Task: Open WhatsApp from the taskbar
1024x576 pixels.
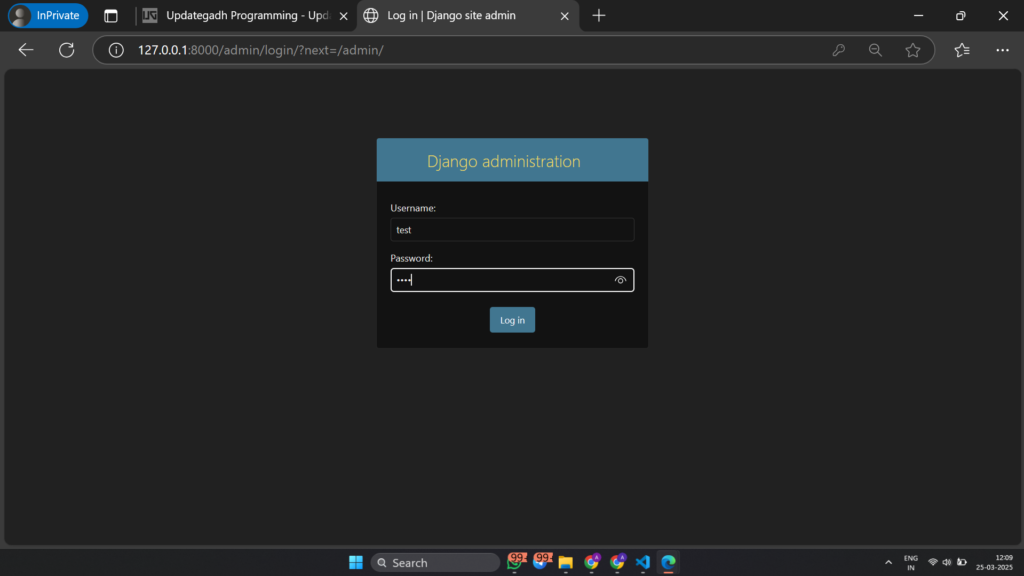Action: pos(515,562)
